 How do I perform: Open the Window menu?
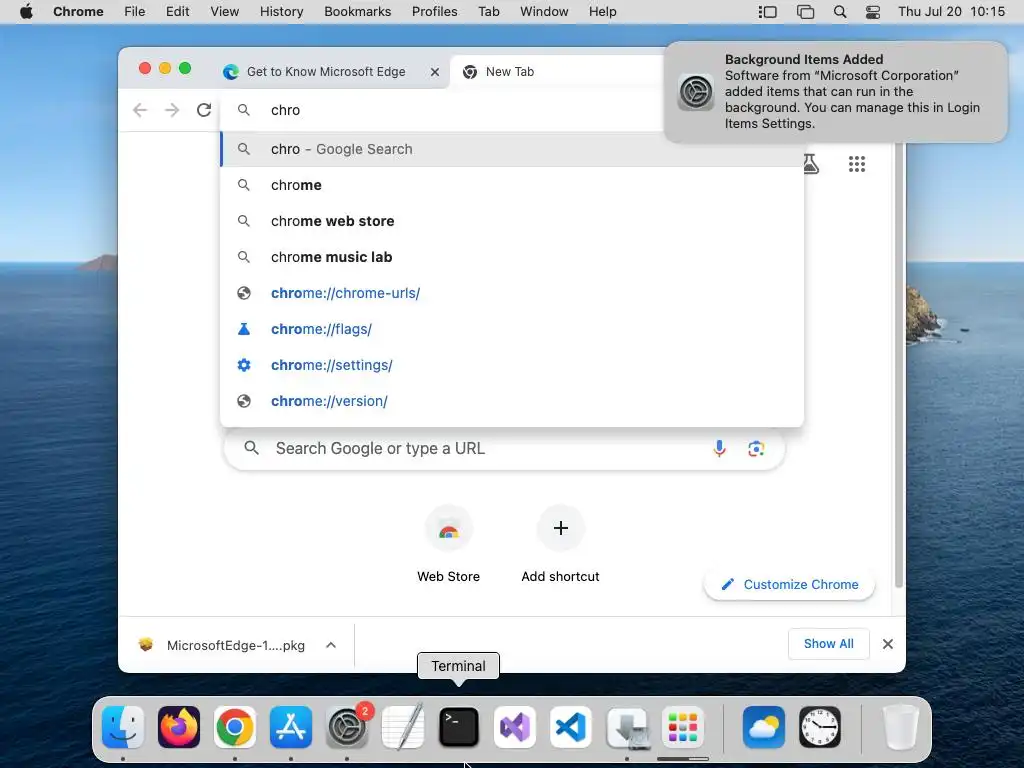544,12
